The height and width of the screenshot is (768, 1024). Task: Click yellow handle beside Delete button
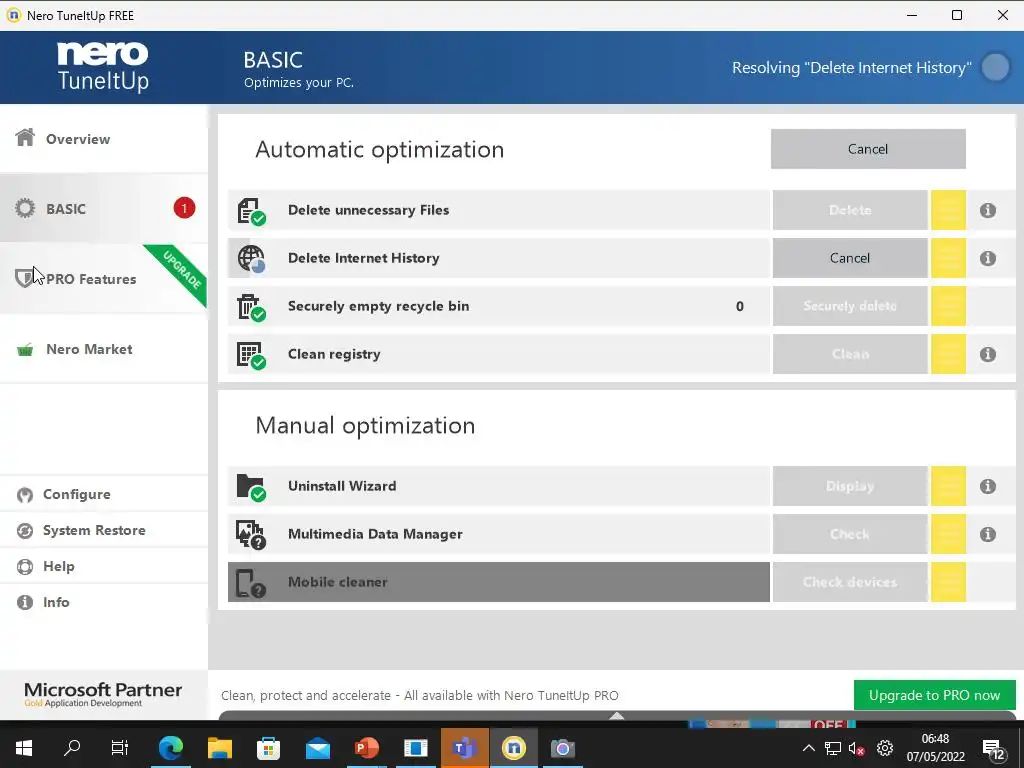pyautogui.click(x=948, y=210)
